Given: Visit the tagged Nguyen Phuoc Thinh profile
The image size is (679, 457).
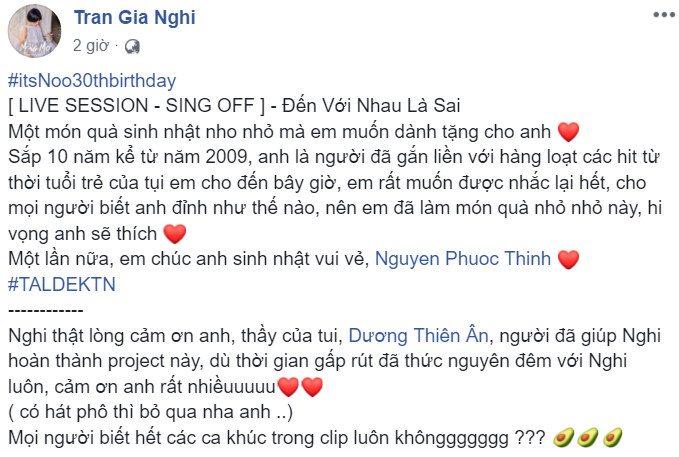Looking at the screenshot, I should pos(462,259).
